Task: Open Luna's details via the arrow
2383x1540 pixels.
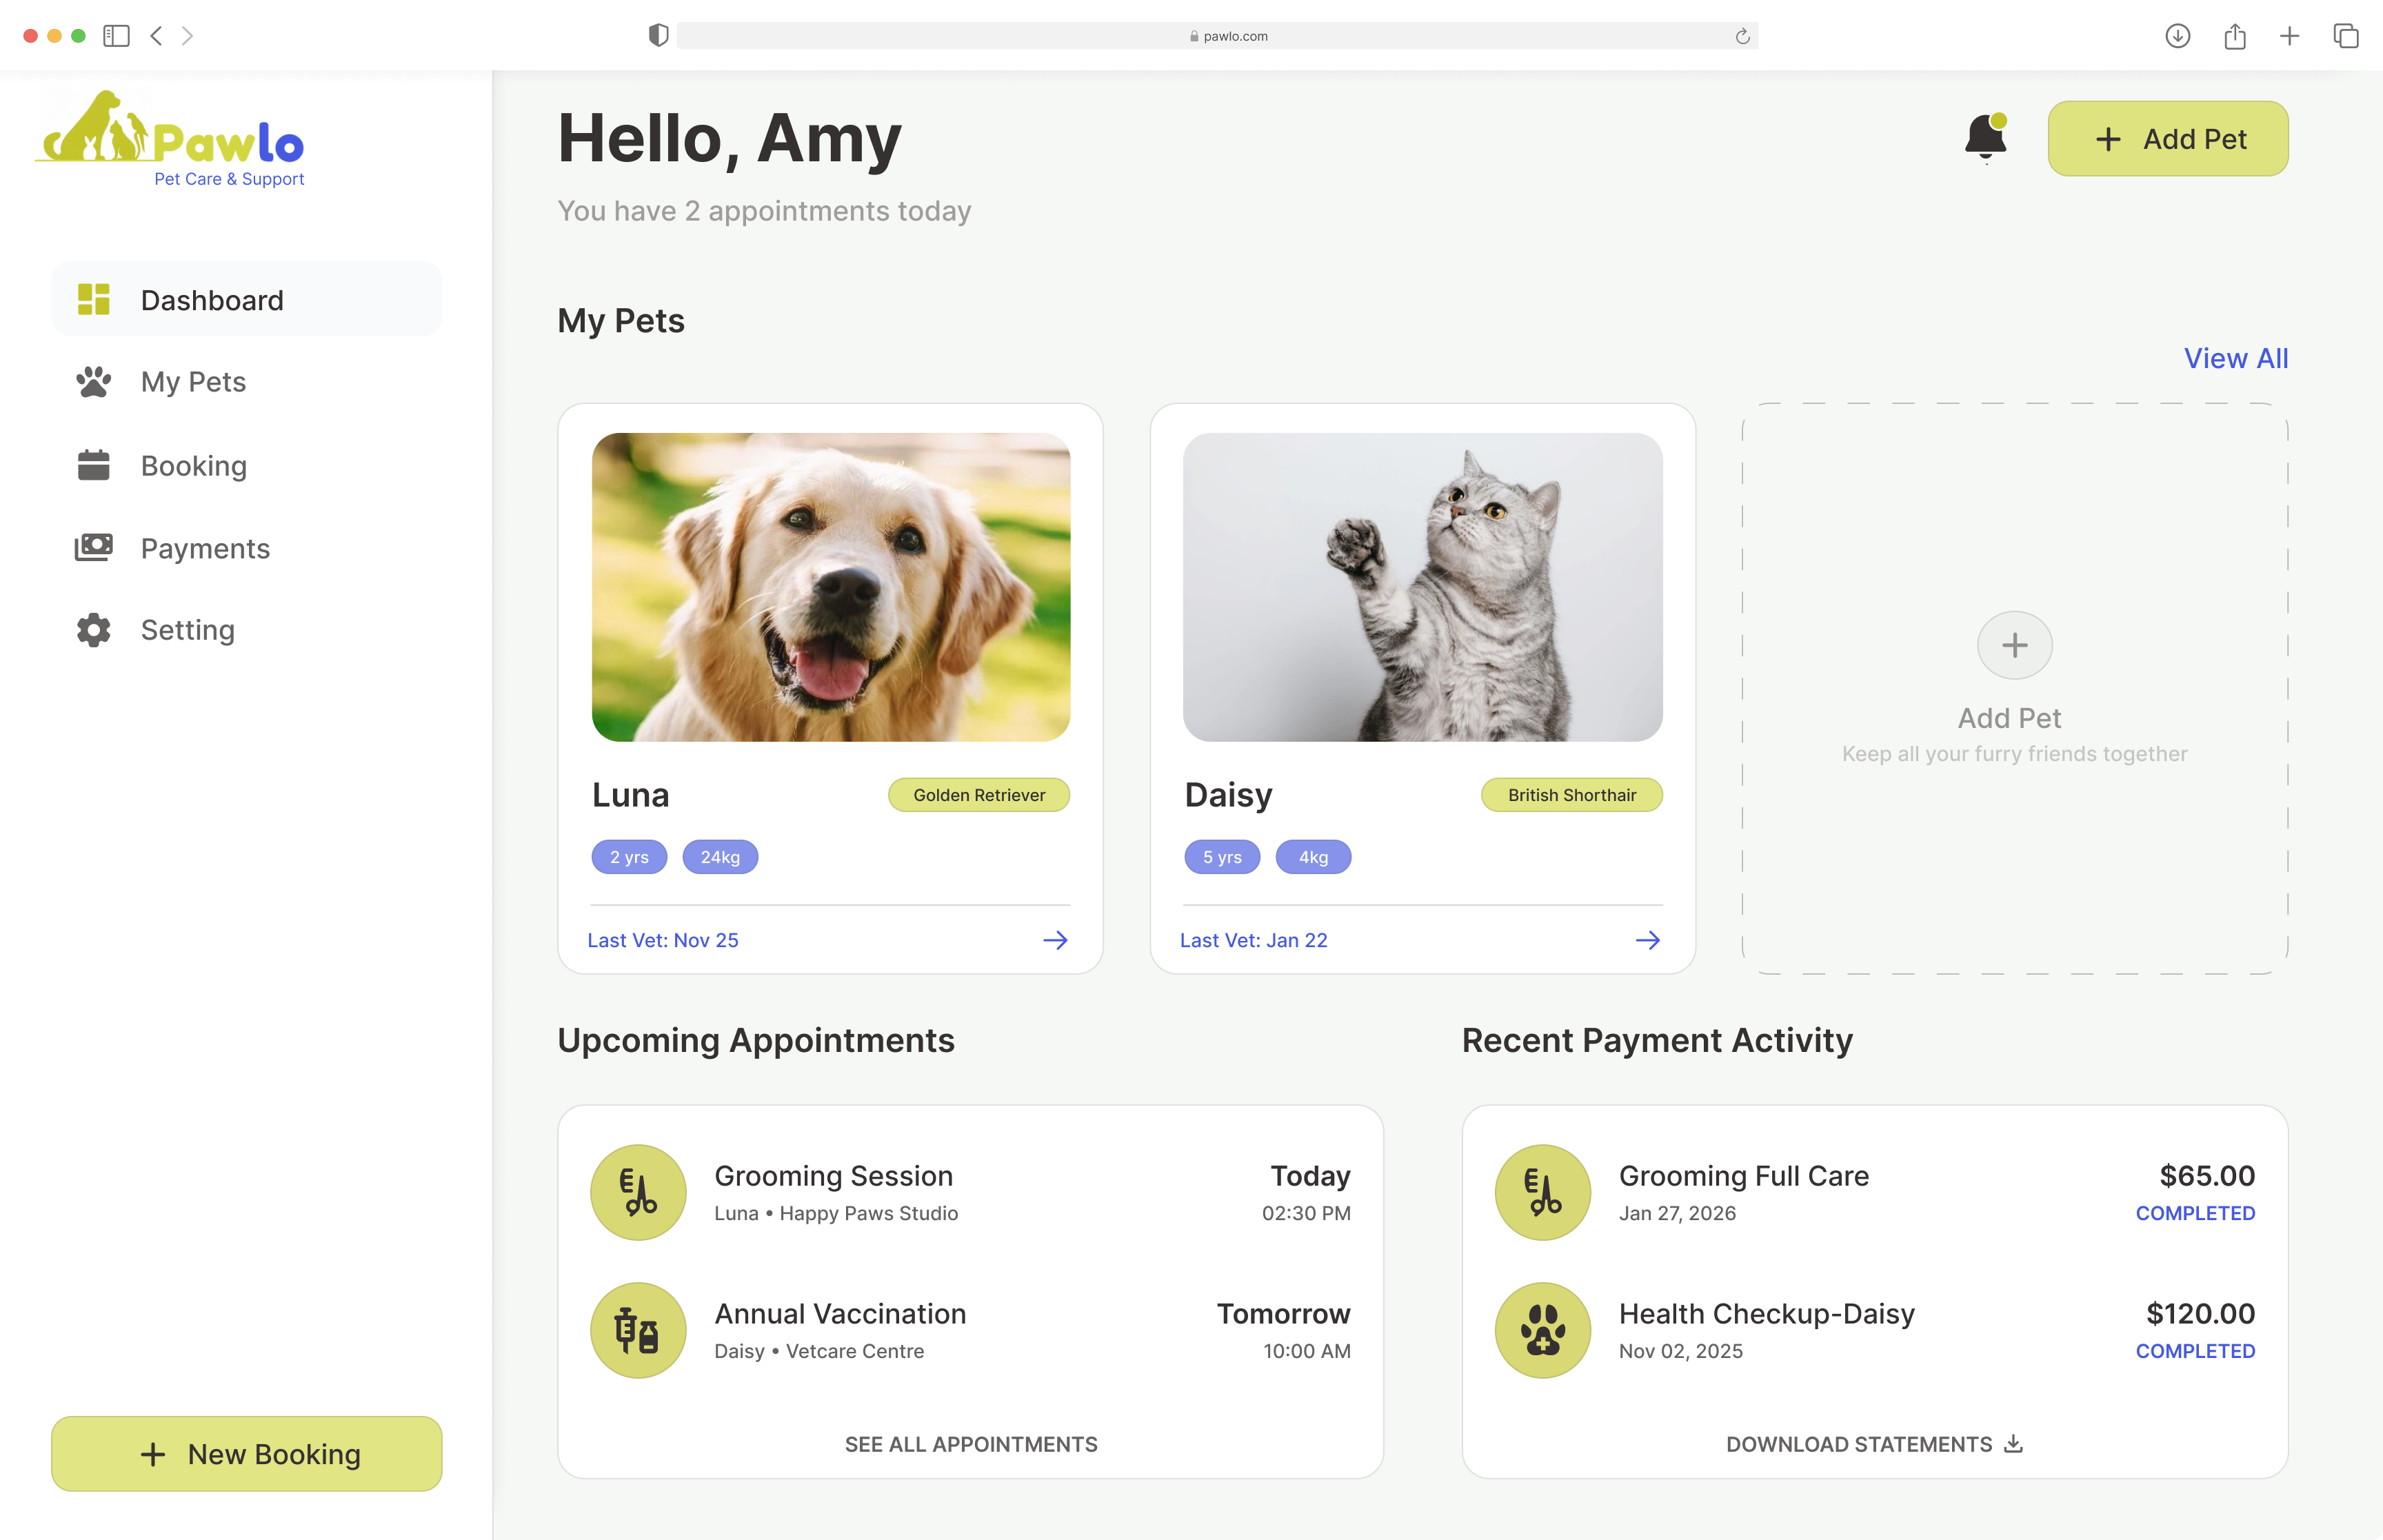Action: (x=1057, y=939)
